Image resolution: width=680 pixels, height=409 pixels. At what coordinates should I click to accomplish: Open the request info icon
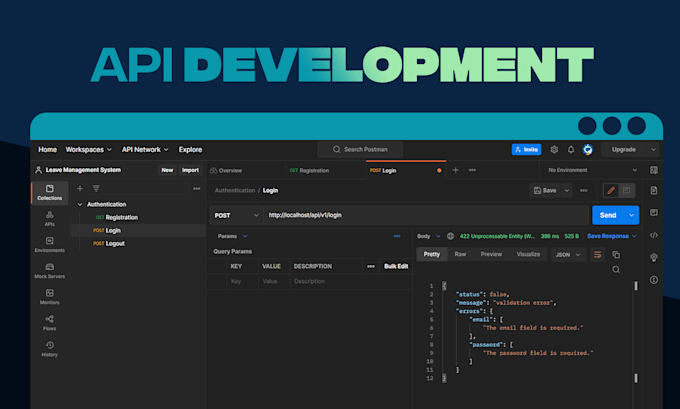[x=654, y=280]
